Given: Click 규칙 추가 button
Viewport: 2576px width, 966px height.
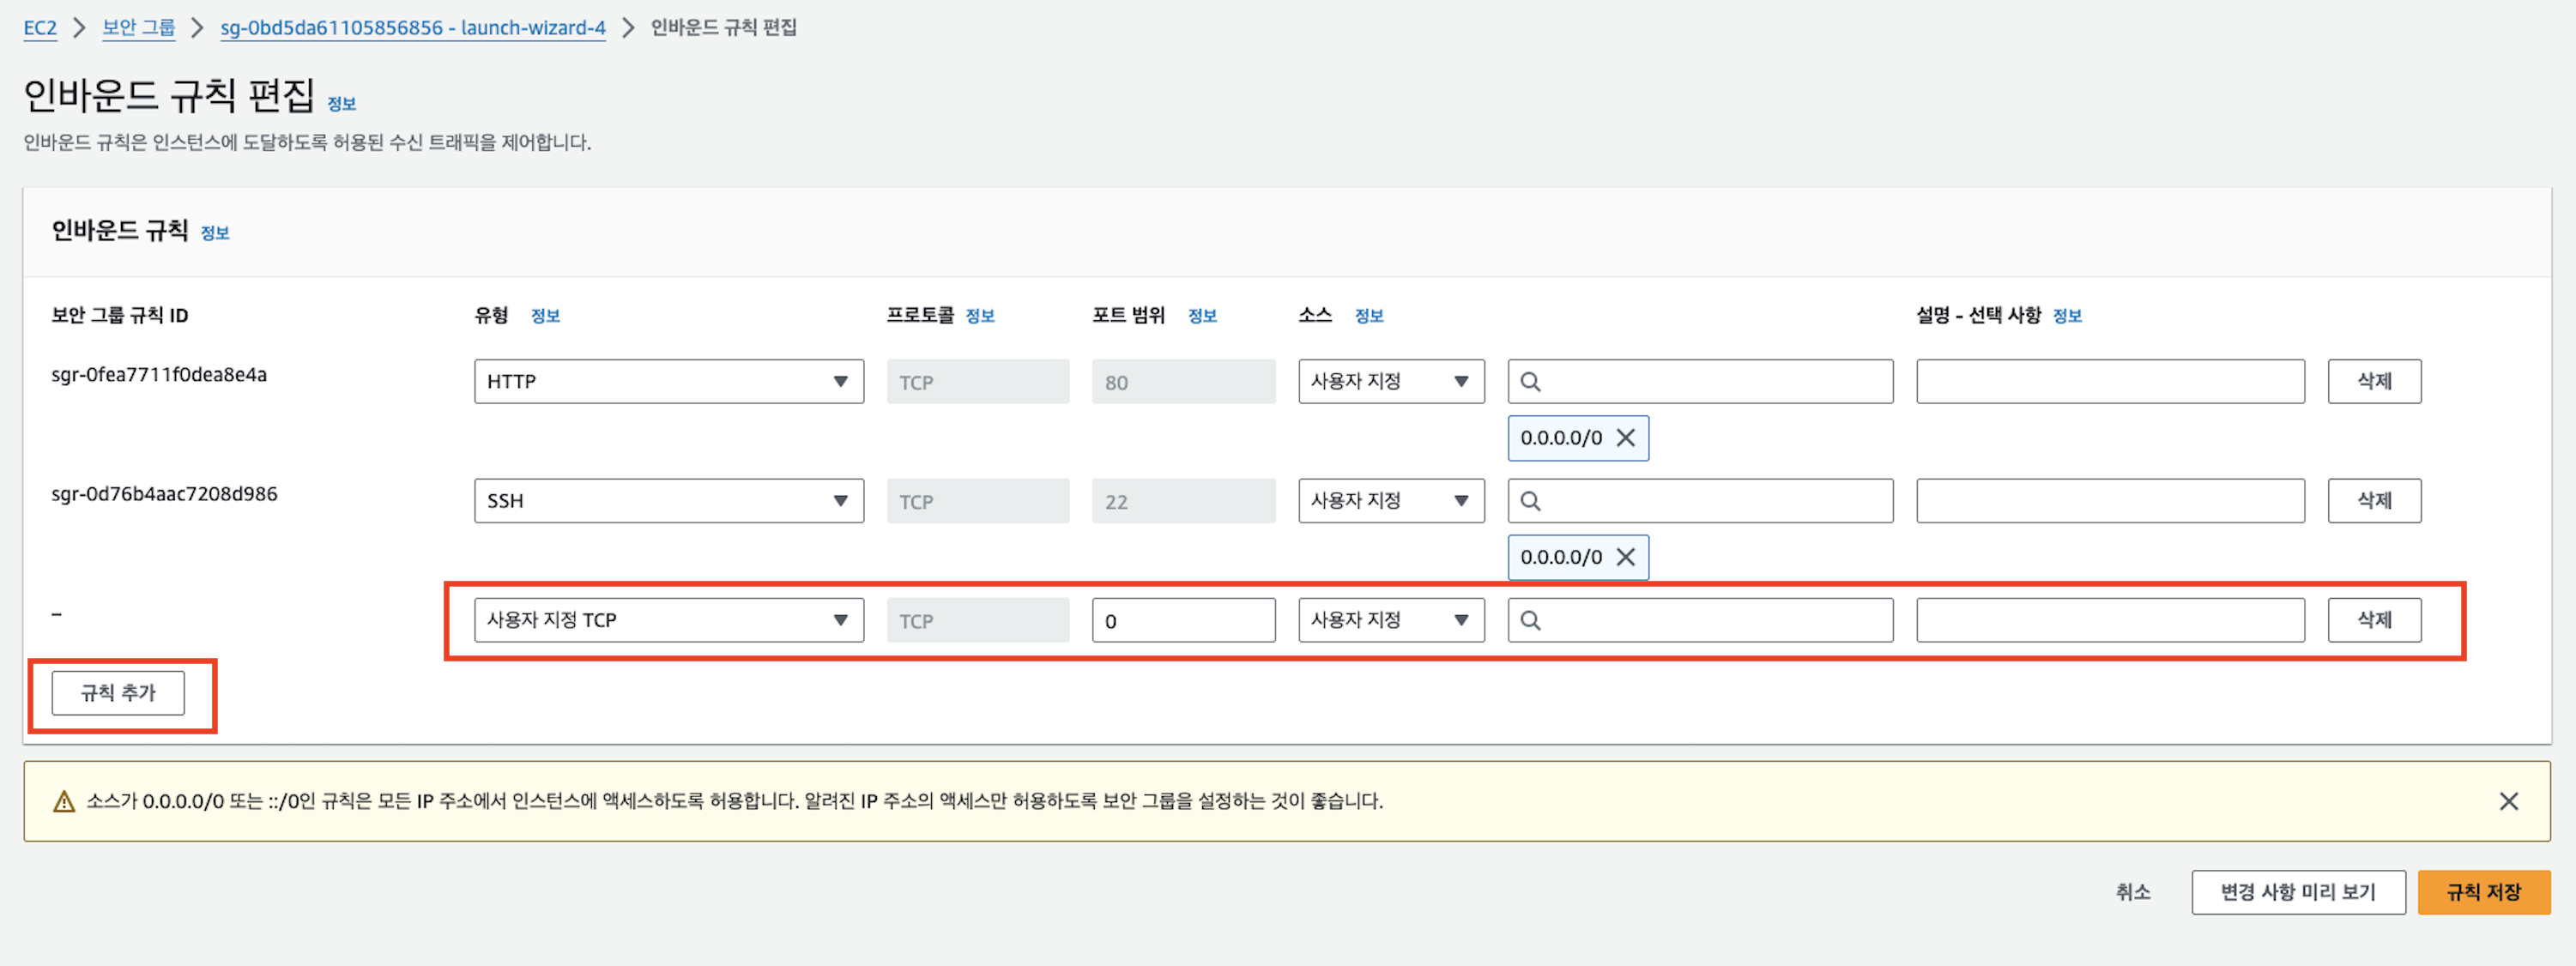Looking at the screenshot, I should point(118,693).
